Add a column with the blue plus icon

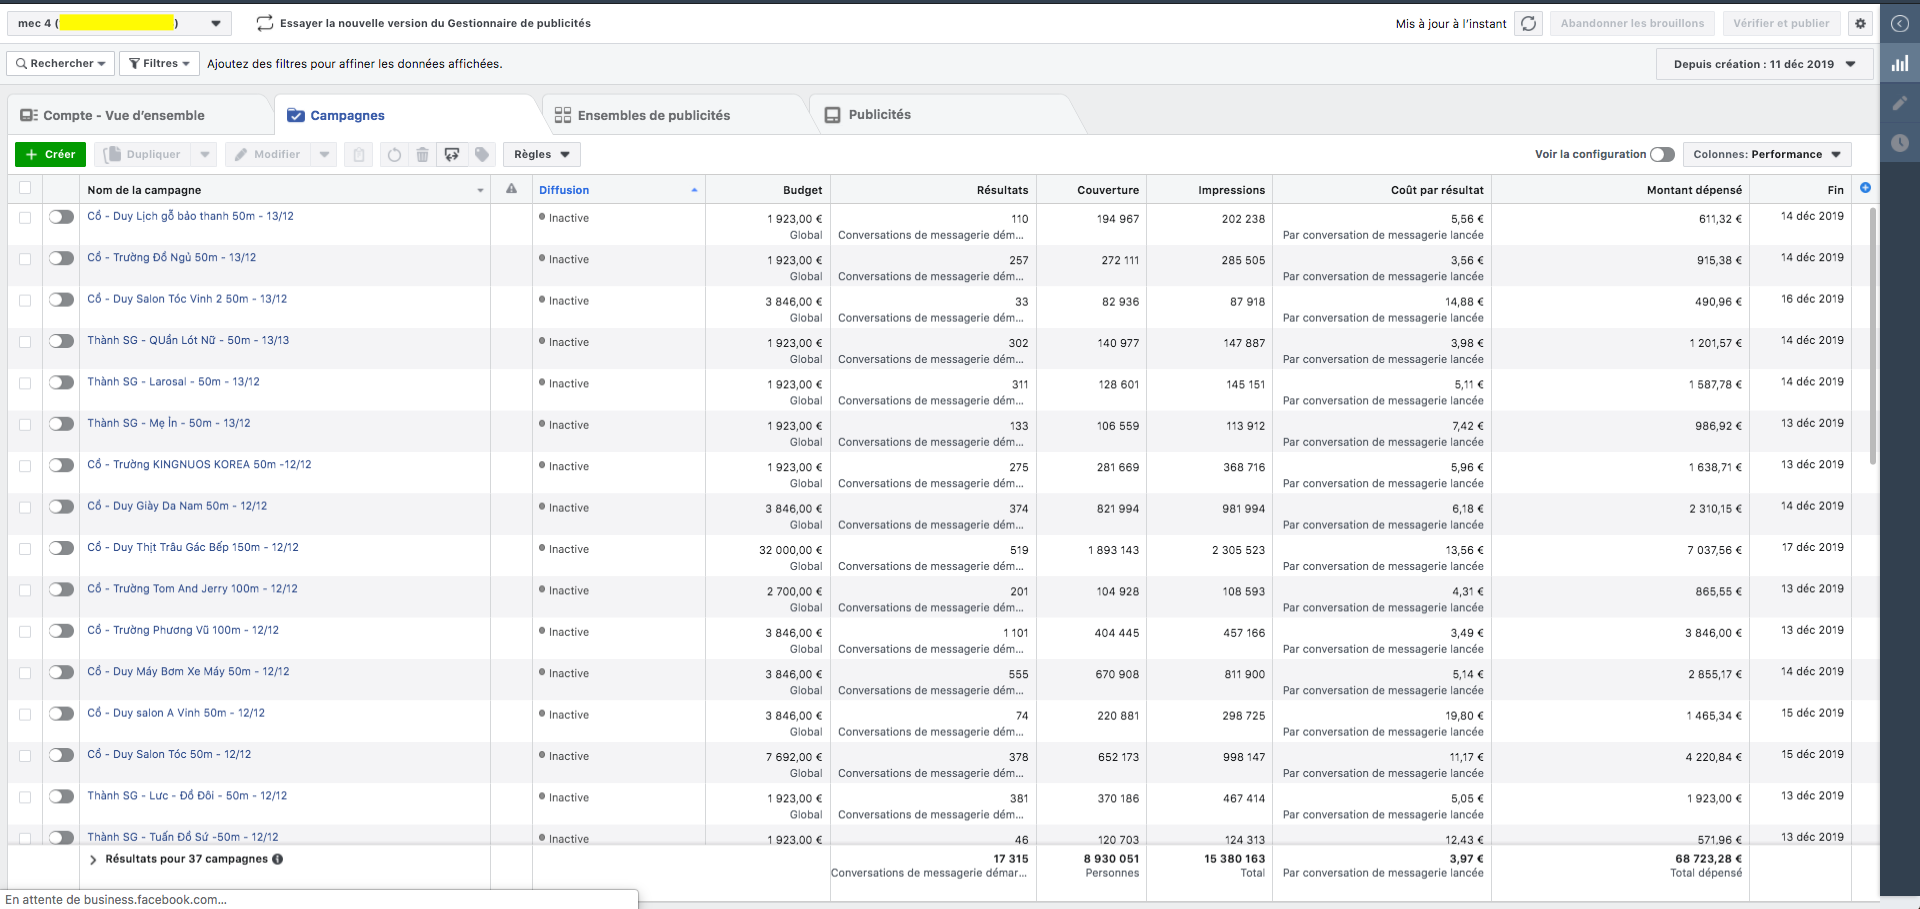tap(1865, 188)
